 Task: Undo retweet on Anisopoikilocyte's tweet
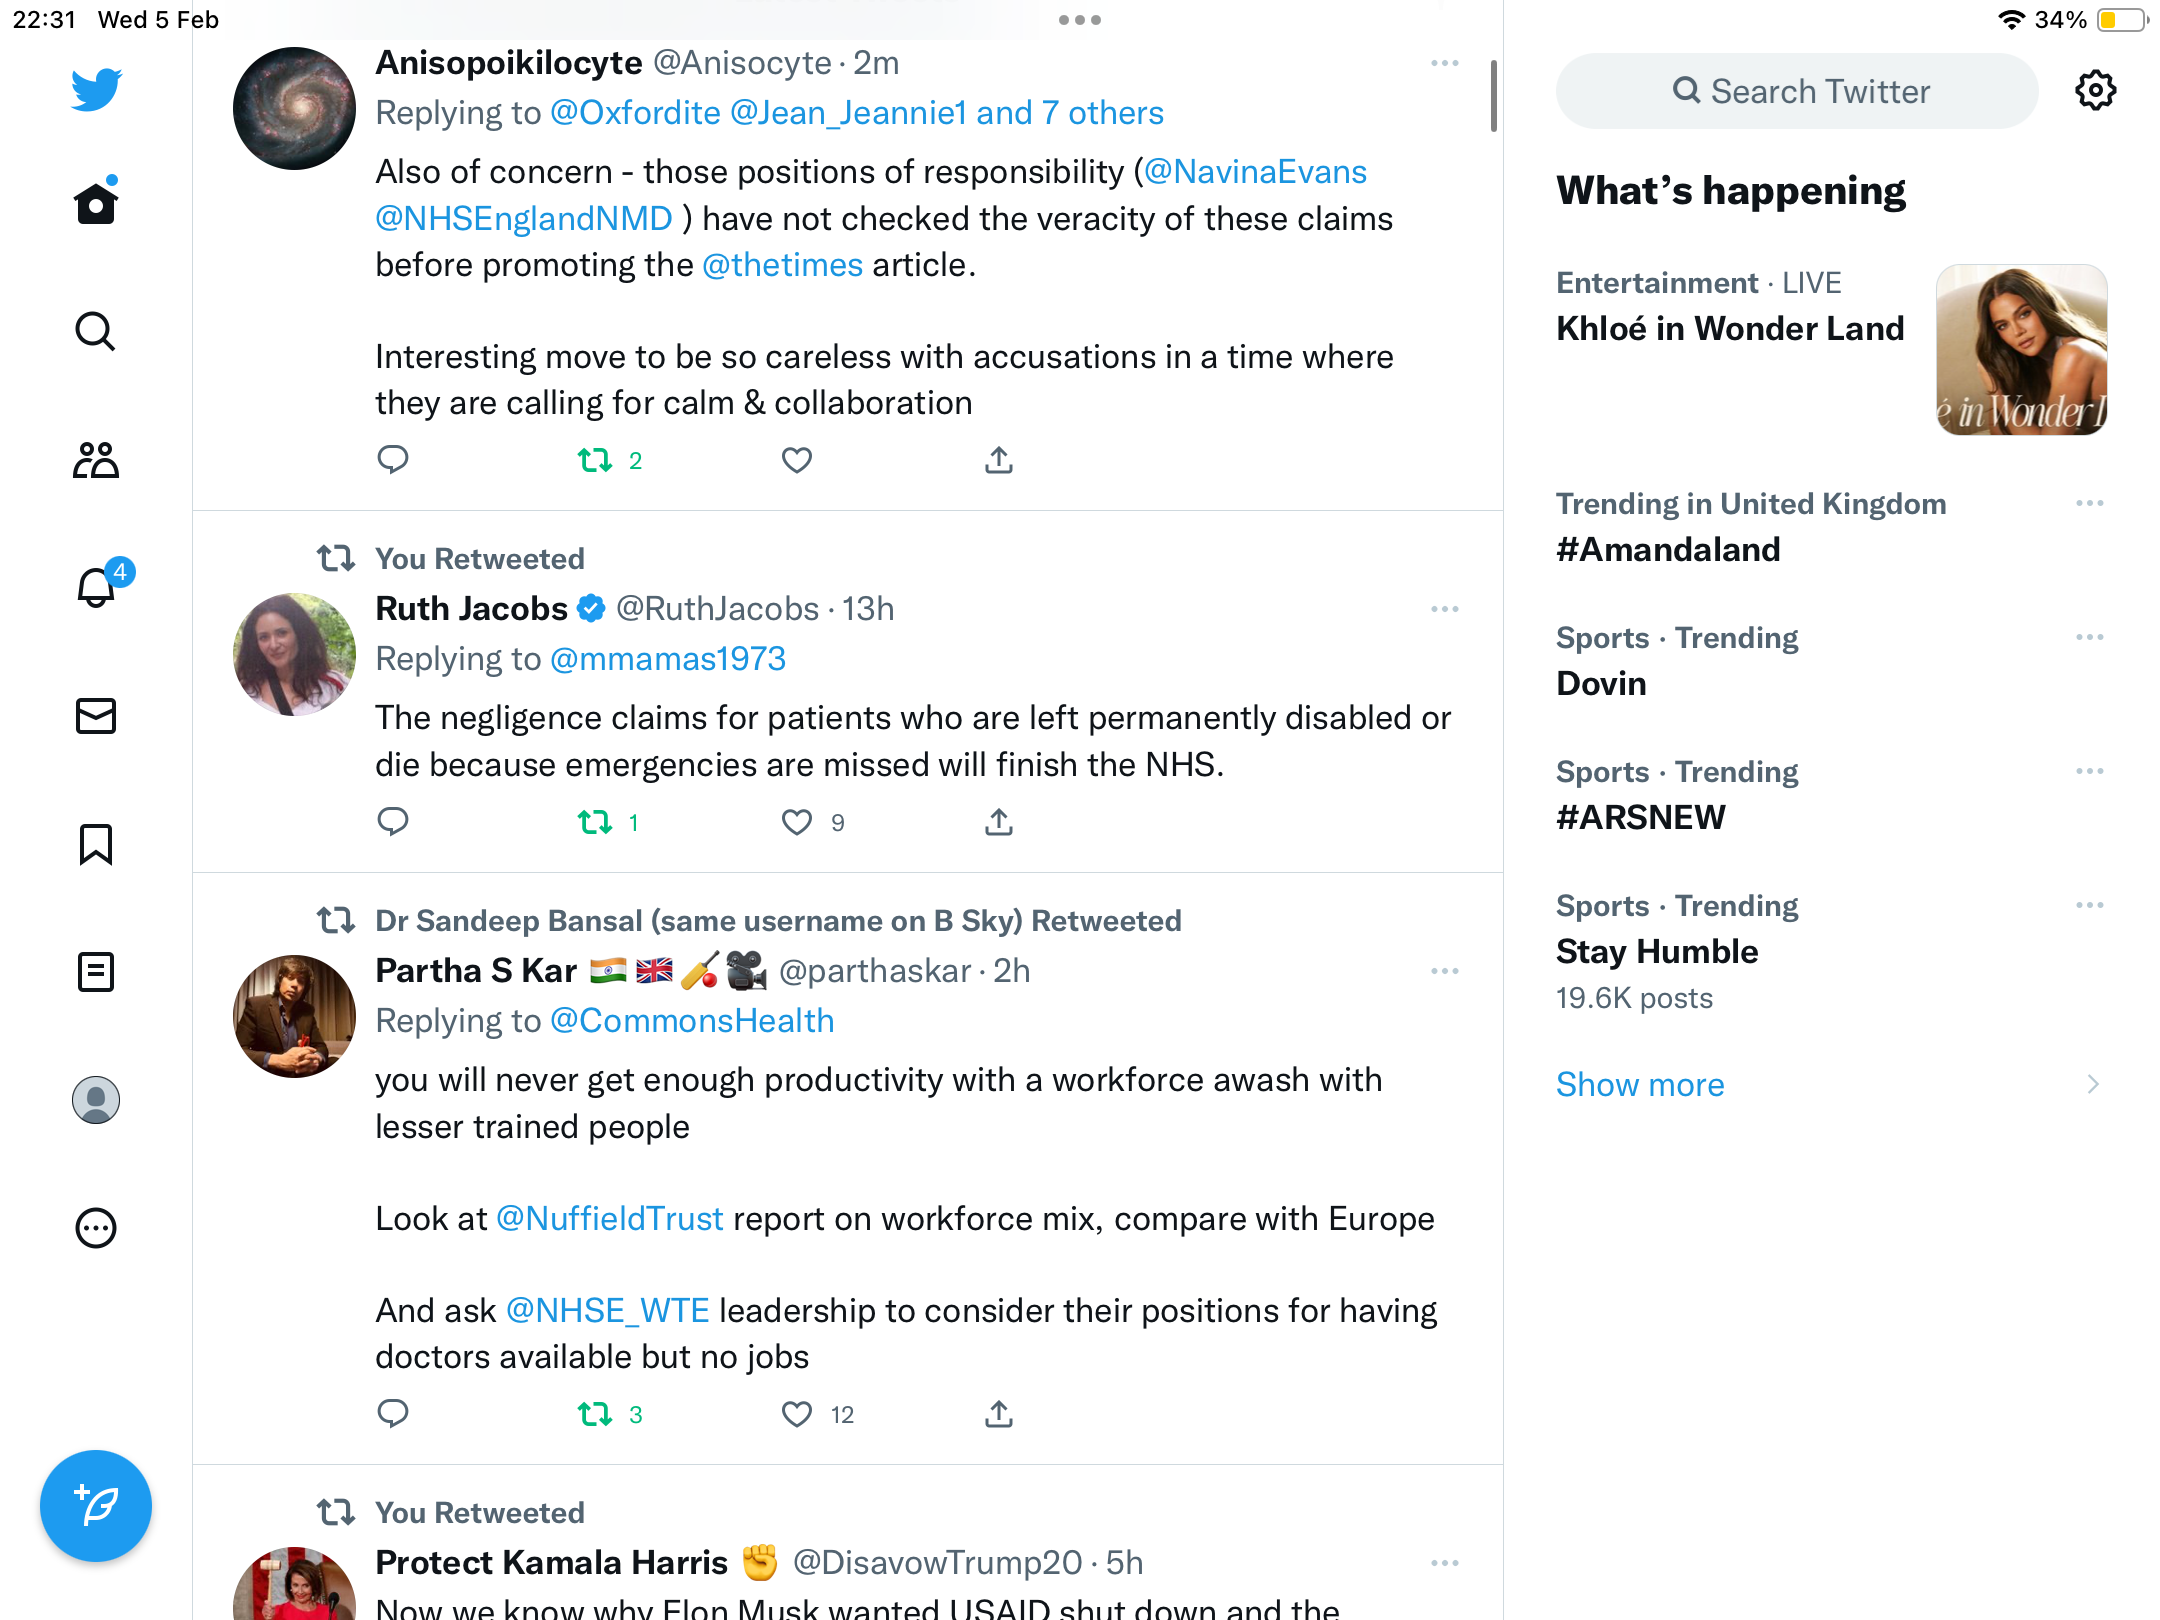click(595, 460)
